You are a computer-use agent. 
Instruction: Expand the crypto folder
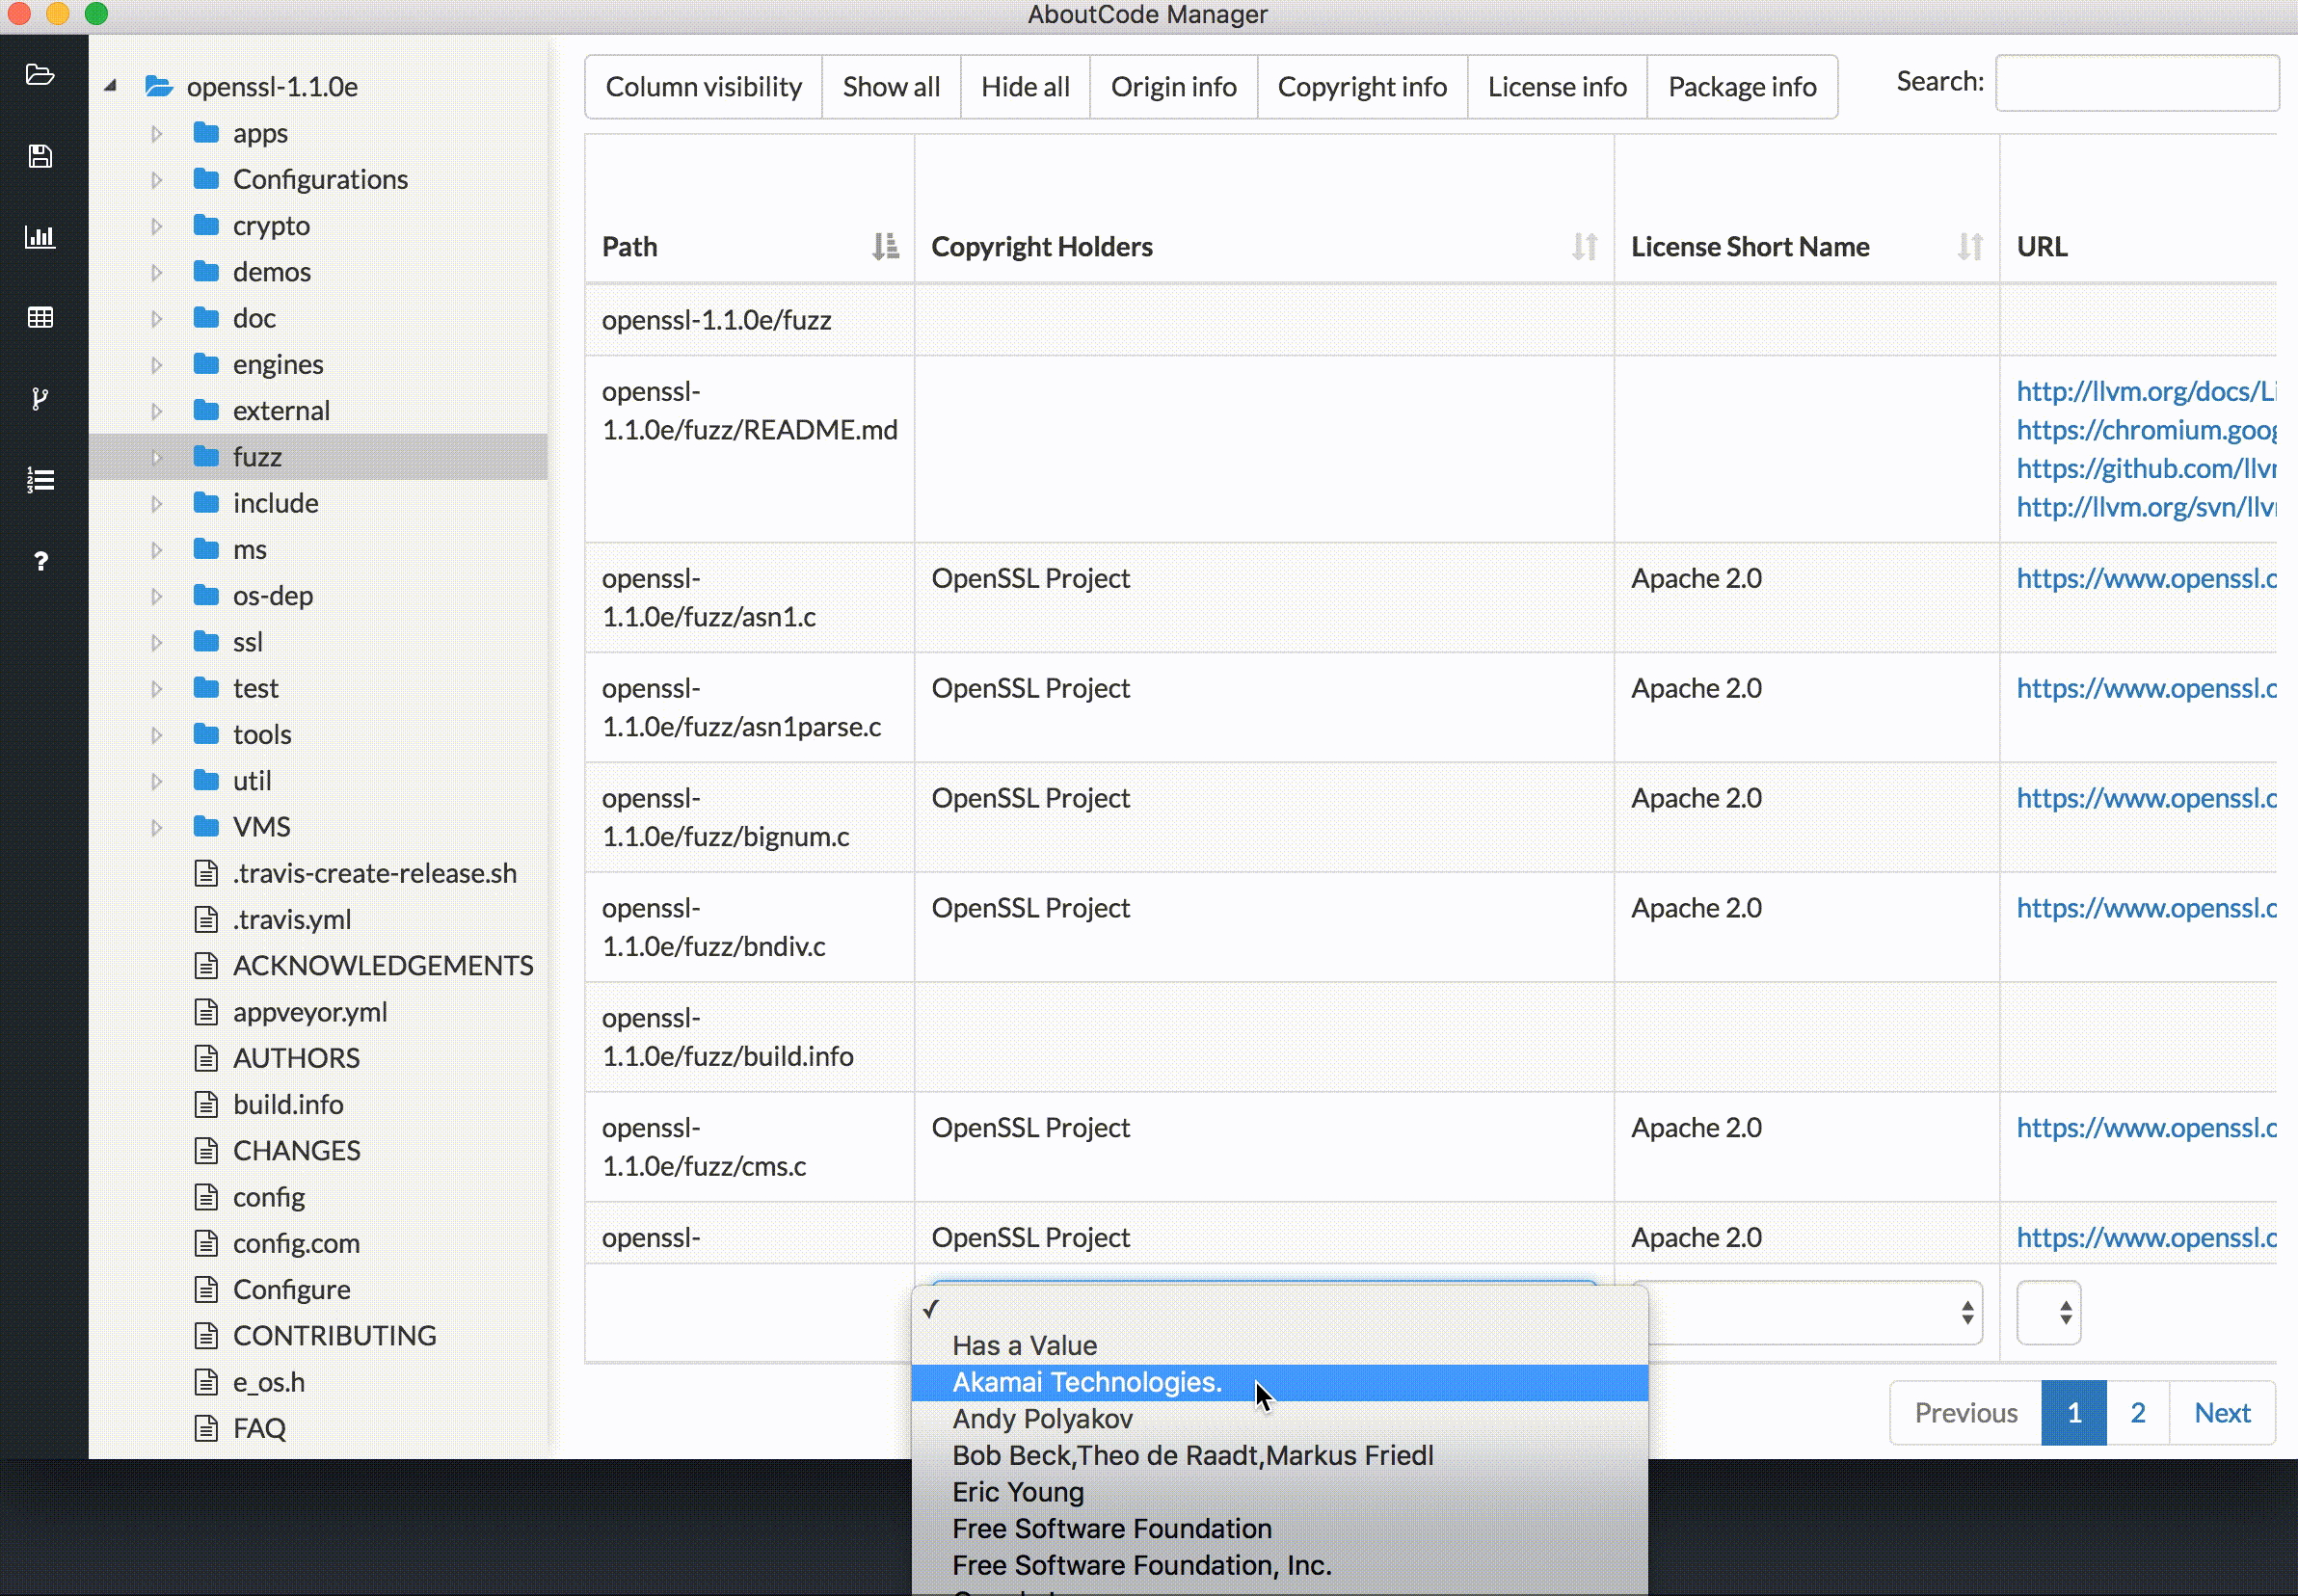[156, 226]
